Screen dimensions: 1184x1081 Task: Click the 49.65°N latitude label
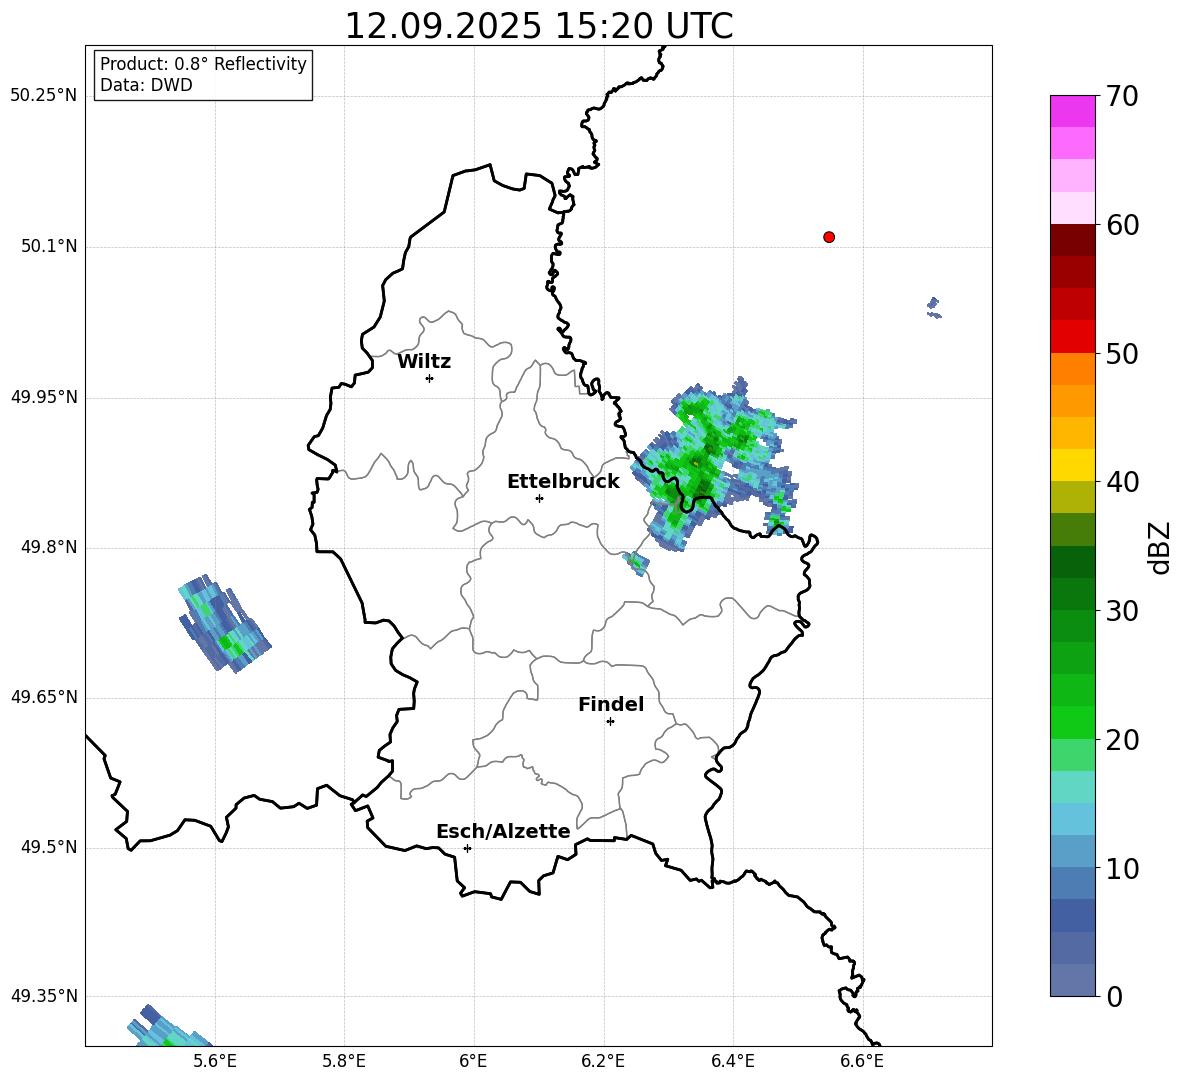[x=44, y=697]
